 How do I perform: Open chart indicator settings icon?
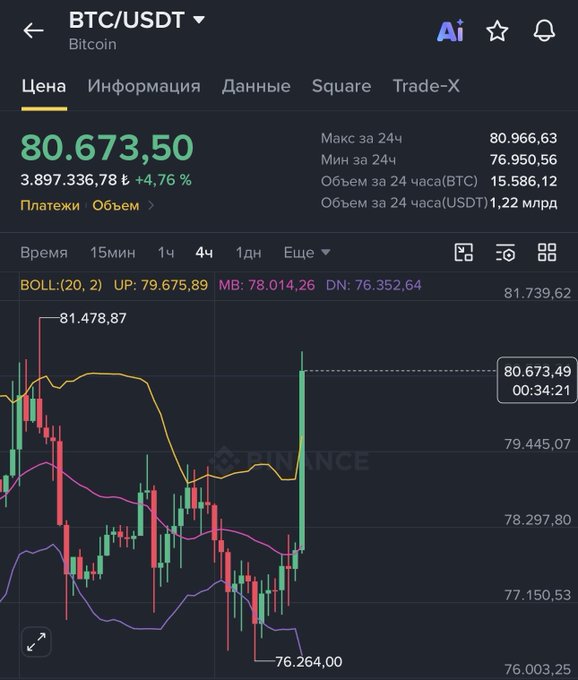[505, 252]
